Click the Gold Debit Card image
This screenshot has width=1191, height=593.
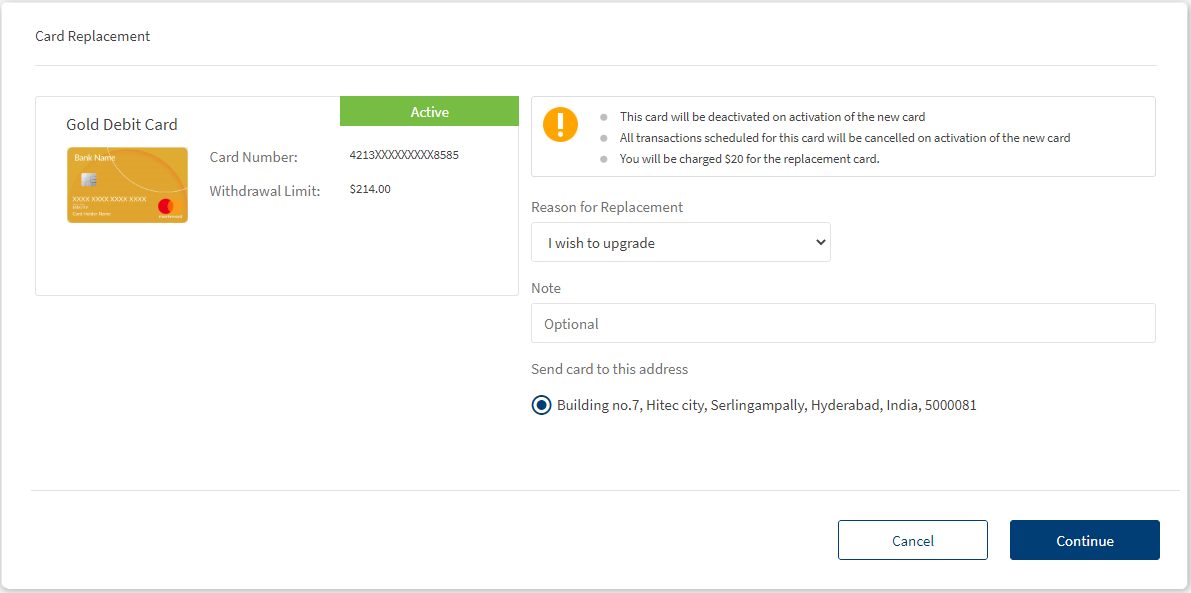[x=127, y=185]
